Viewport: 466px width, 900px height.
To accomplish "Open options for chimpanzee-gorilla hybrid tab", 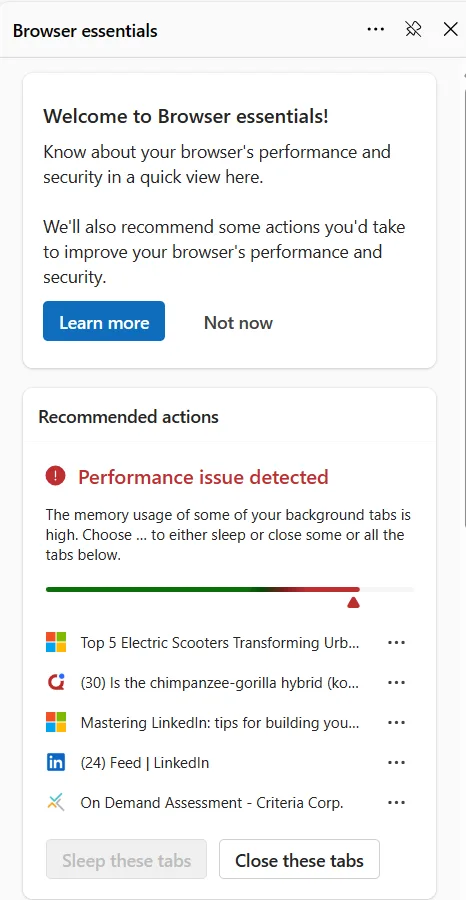I will point(397,682).
